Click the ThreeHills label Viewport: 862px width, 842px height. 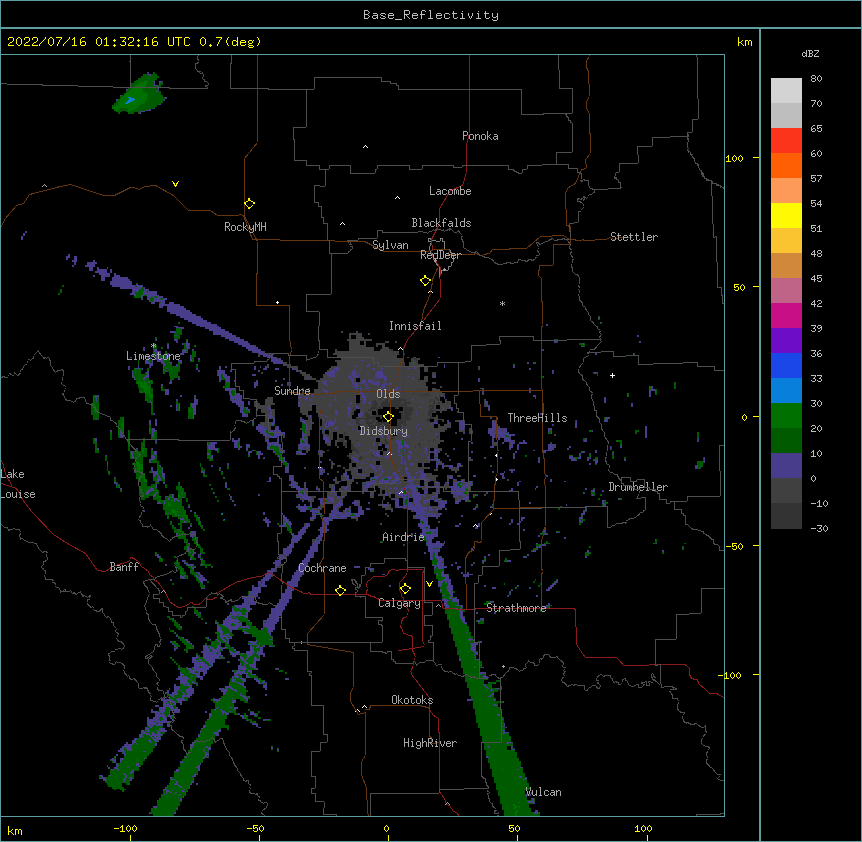pos(537,418)
